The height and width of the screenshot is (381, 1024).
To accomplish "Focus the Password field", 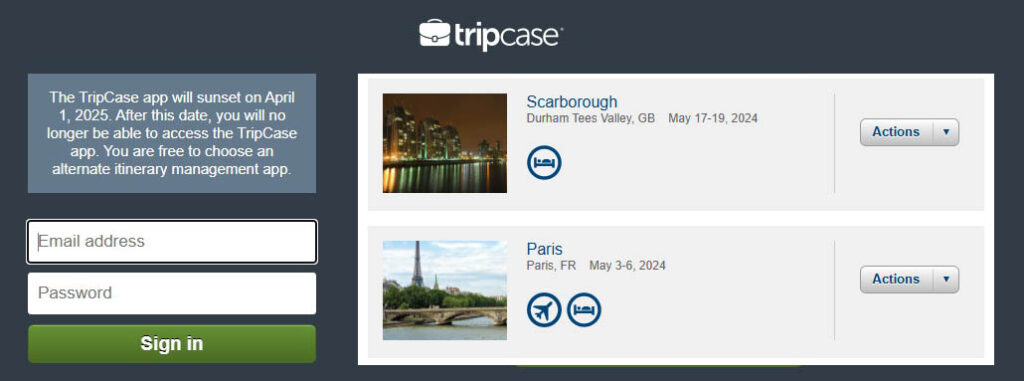I will click(172, 293).
